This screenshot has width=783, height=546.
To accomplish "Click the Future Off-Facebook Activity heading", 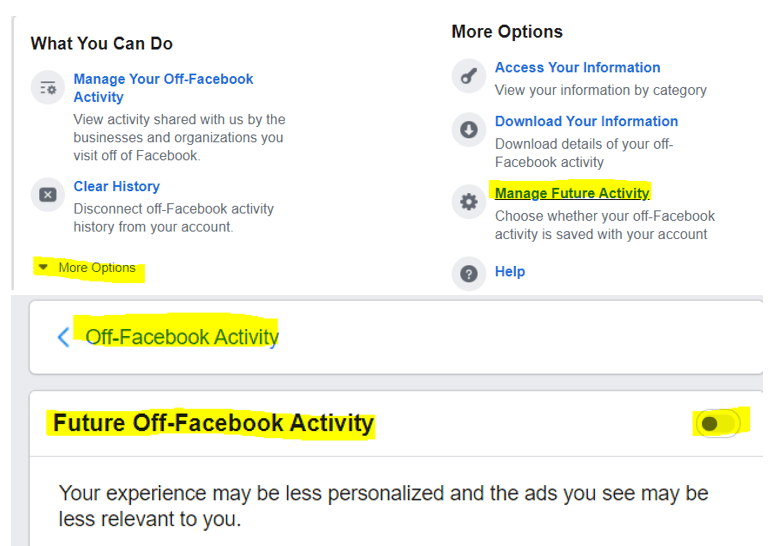I will [213, 423].
